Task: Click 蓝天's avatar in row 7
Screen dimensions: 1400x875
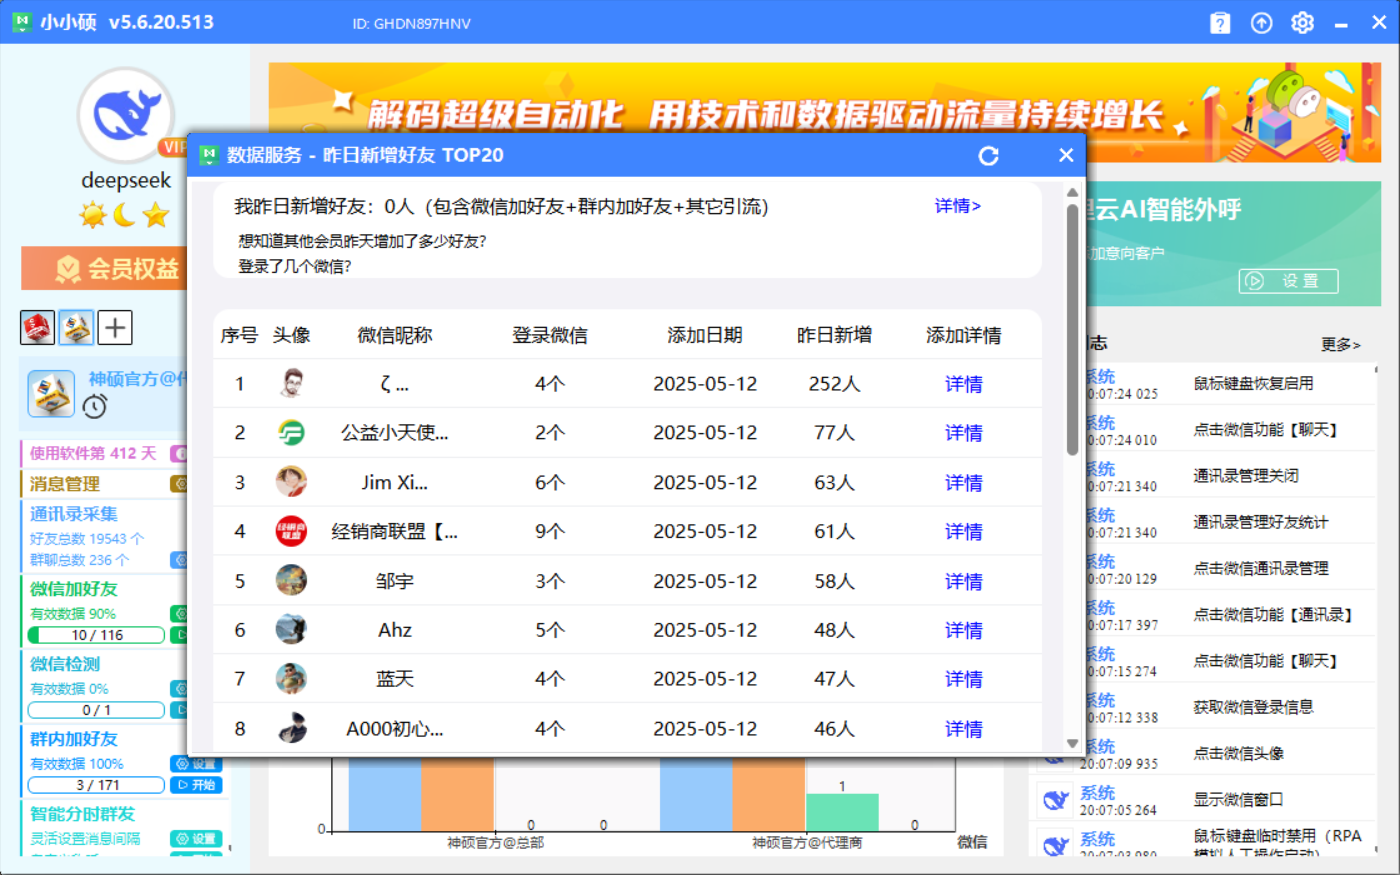Action: coord(291,678)
